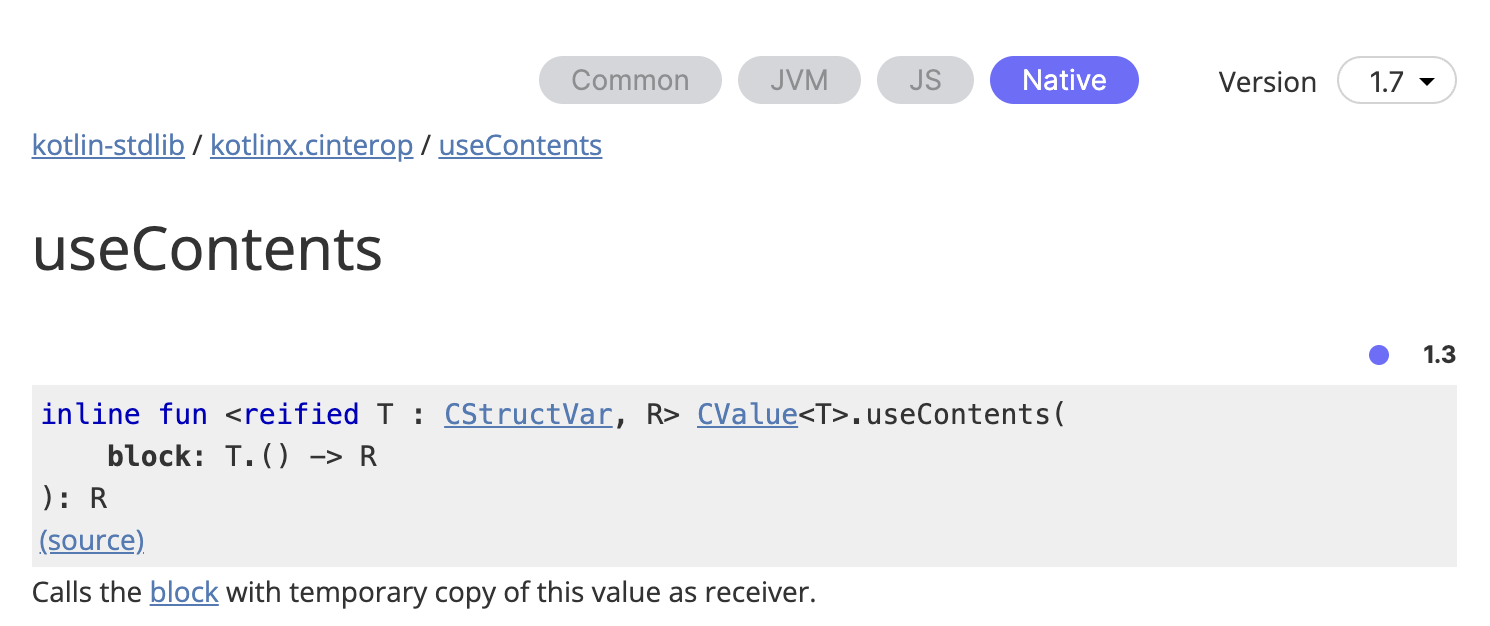Toggle the JVM platform filter
1490x626 pixels.
[x=799, y=80]
